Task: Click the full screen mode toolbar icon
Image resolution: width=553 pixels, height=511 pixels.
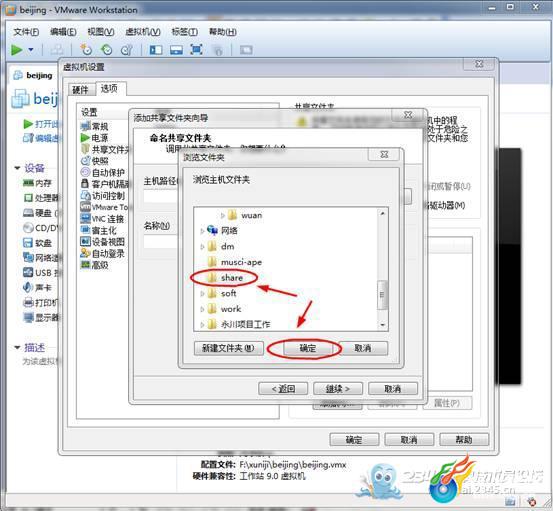Action: (x=196, y=49)
